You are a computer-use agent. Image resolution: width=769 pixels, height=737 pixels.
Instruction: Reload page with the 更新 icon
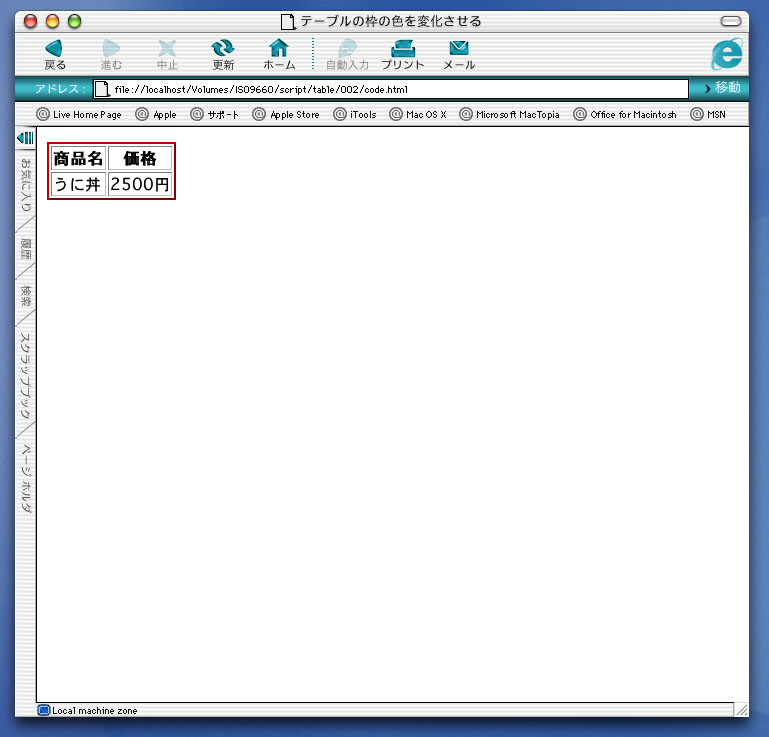223,48
